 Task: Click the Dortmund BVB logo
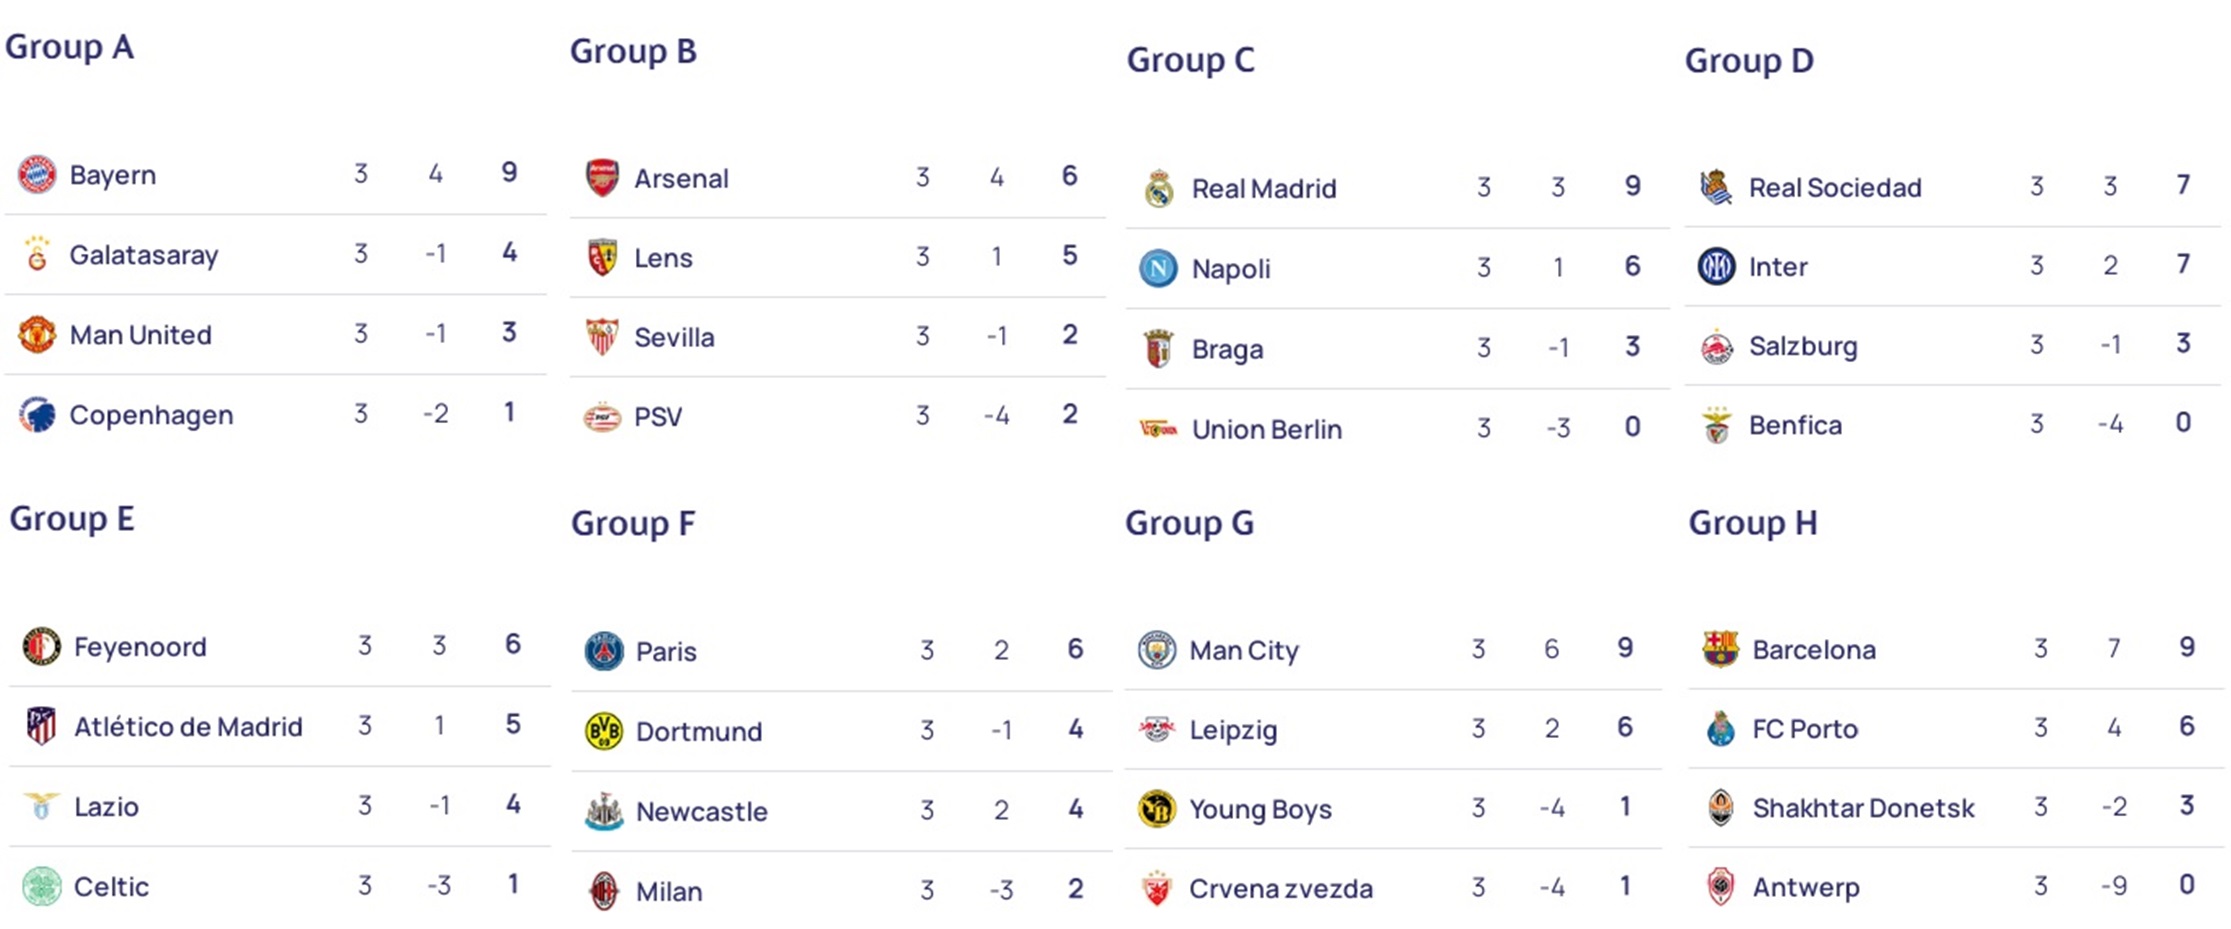[603, 731]
